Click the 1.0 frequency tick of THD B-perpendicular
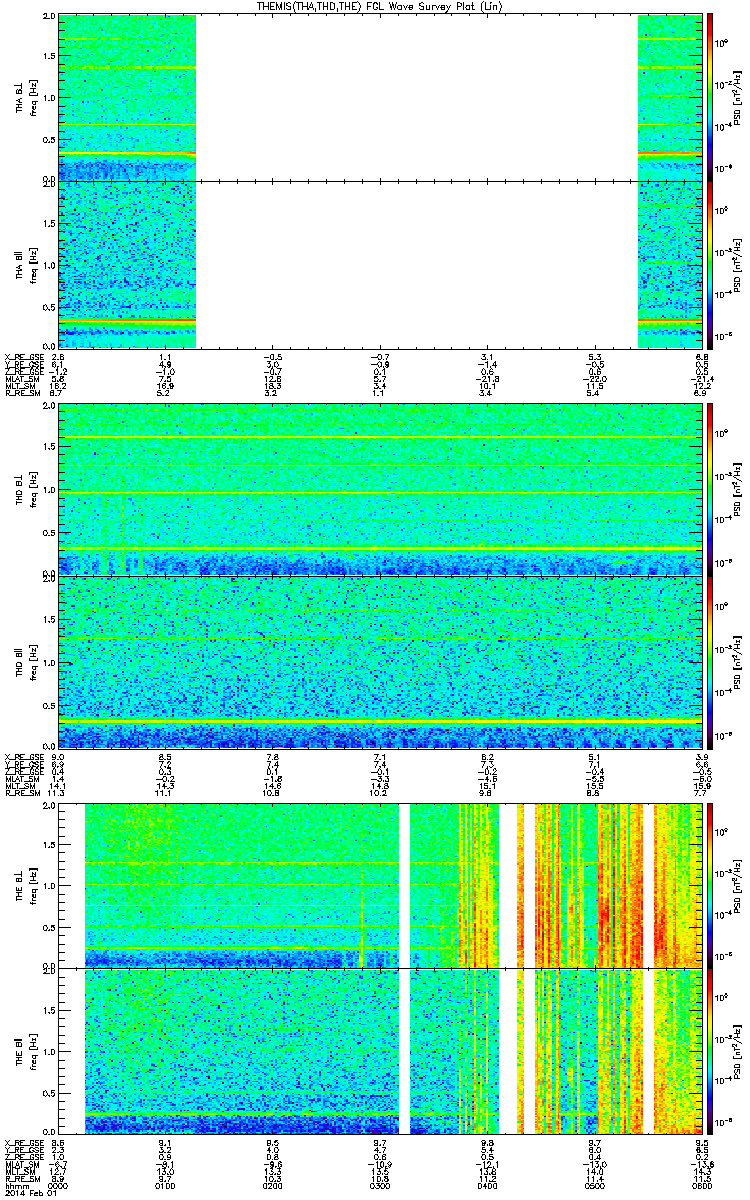750x1200 pixels. [49, 491]
